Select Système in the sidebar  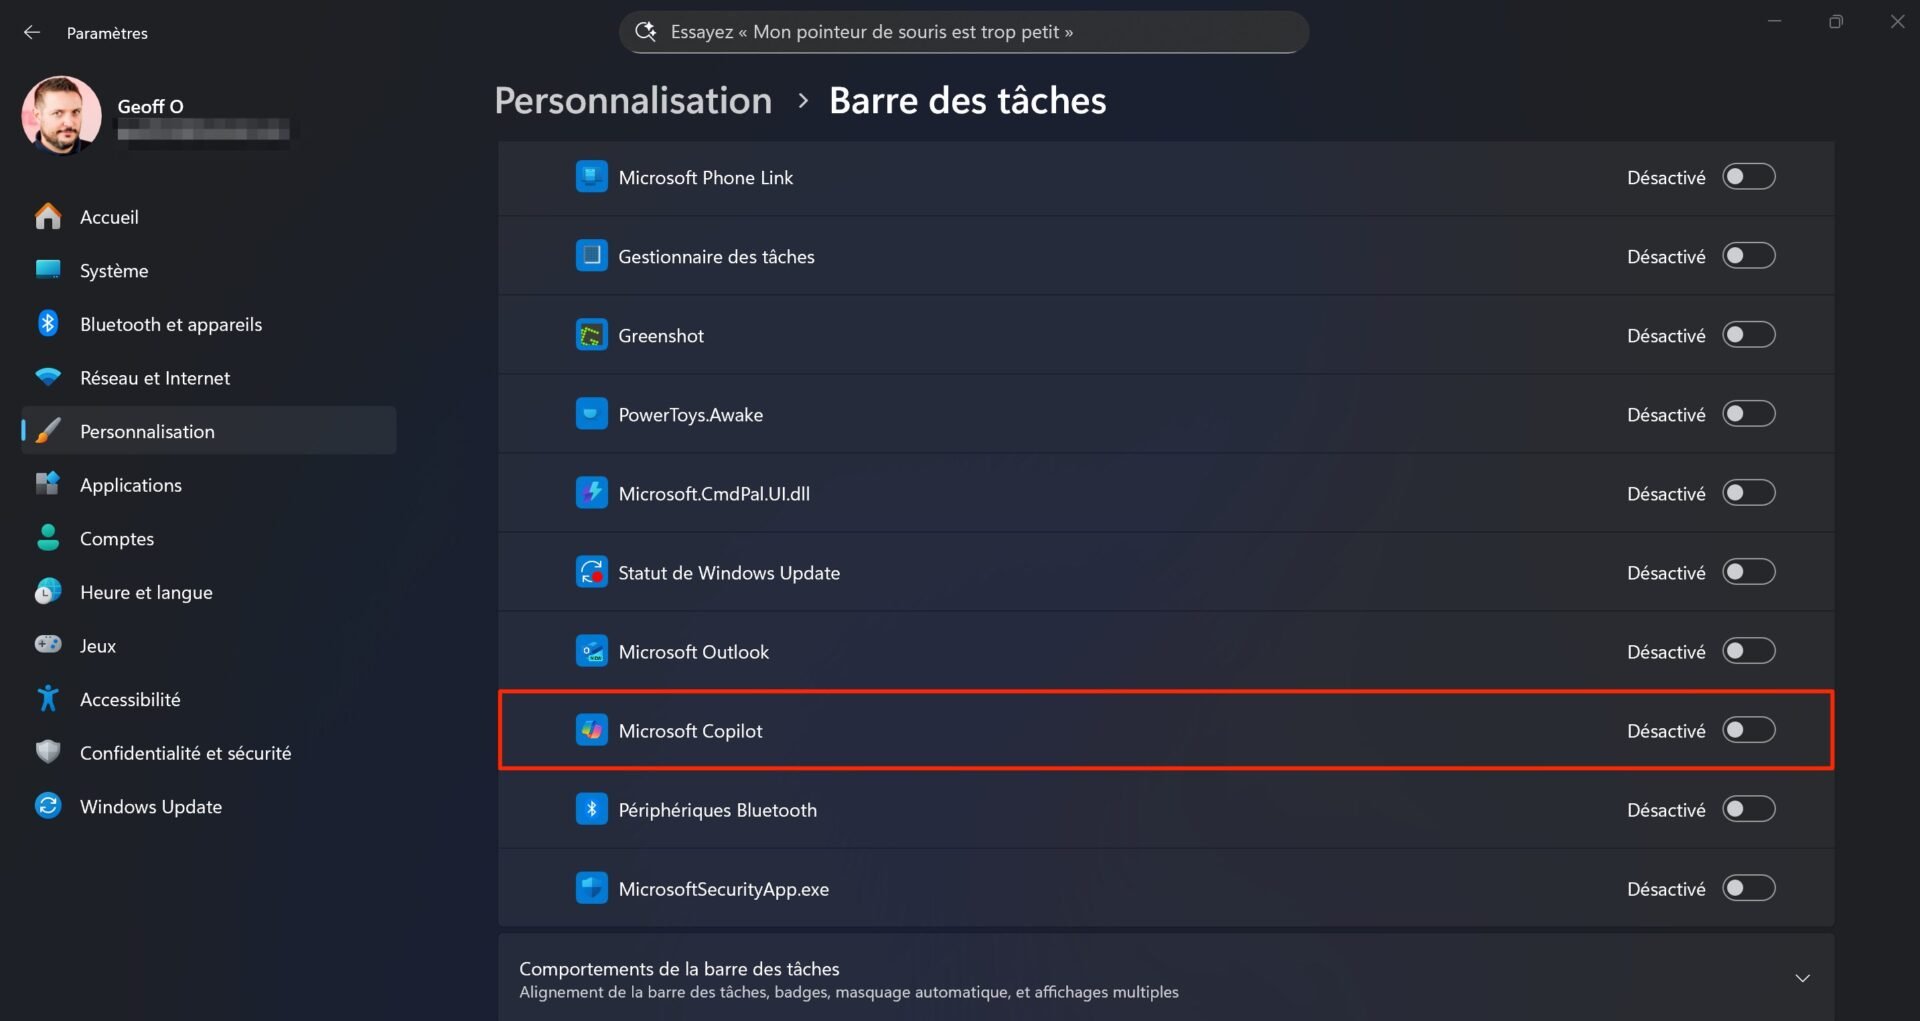[113, 270]
